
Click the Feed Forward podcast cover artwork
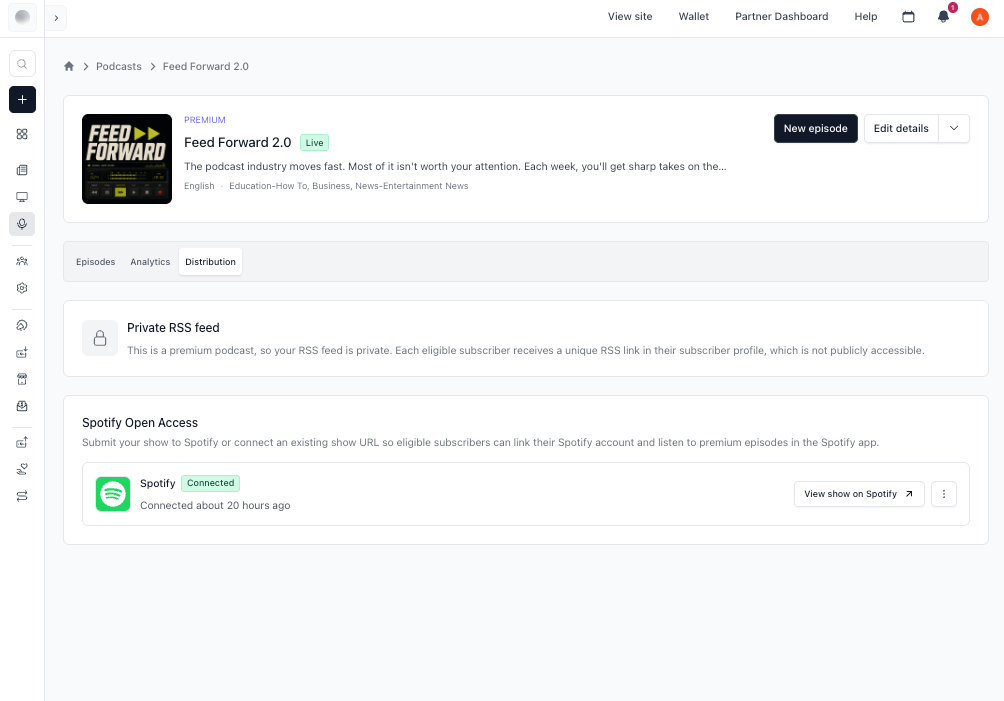click(127, 159)
